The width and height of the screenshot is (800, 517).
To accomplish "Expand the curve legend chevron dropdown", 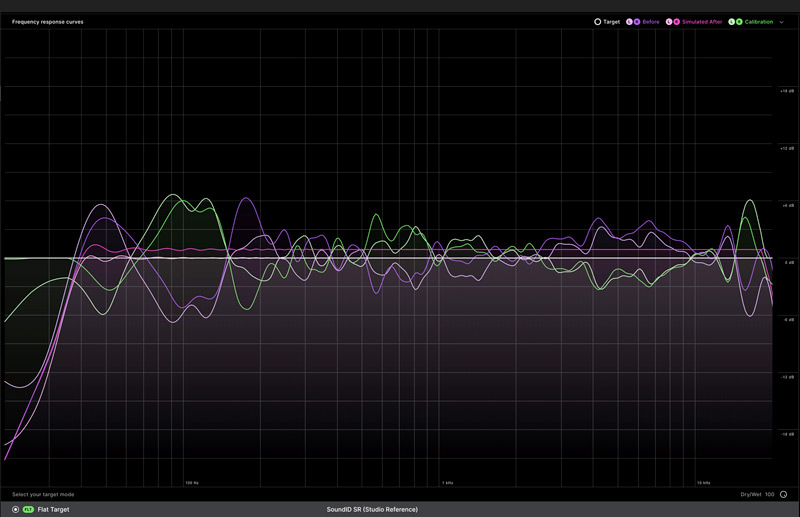I will point(781,21).
